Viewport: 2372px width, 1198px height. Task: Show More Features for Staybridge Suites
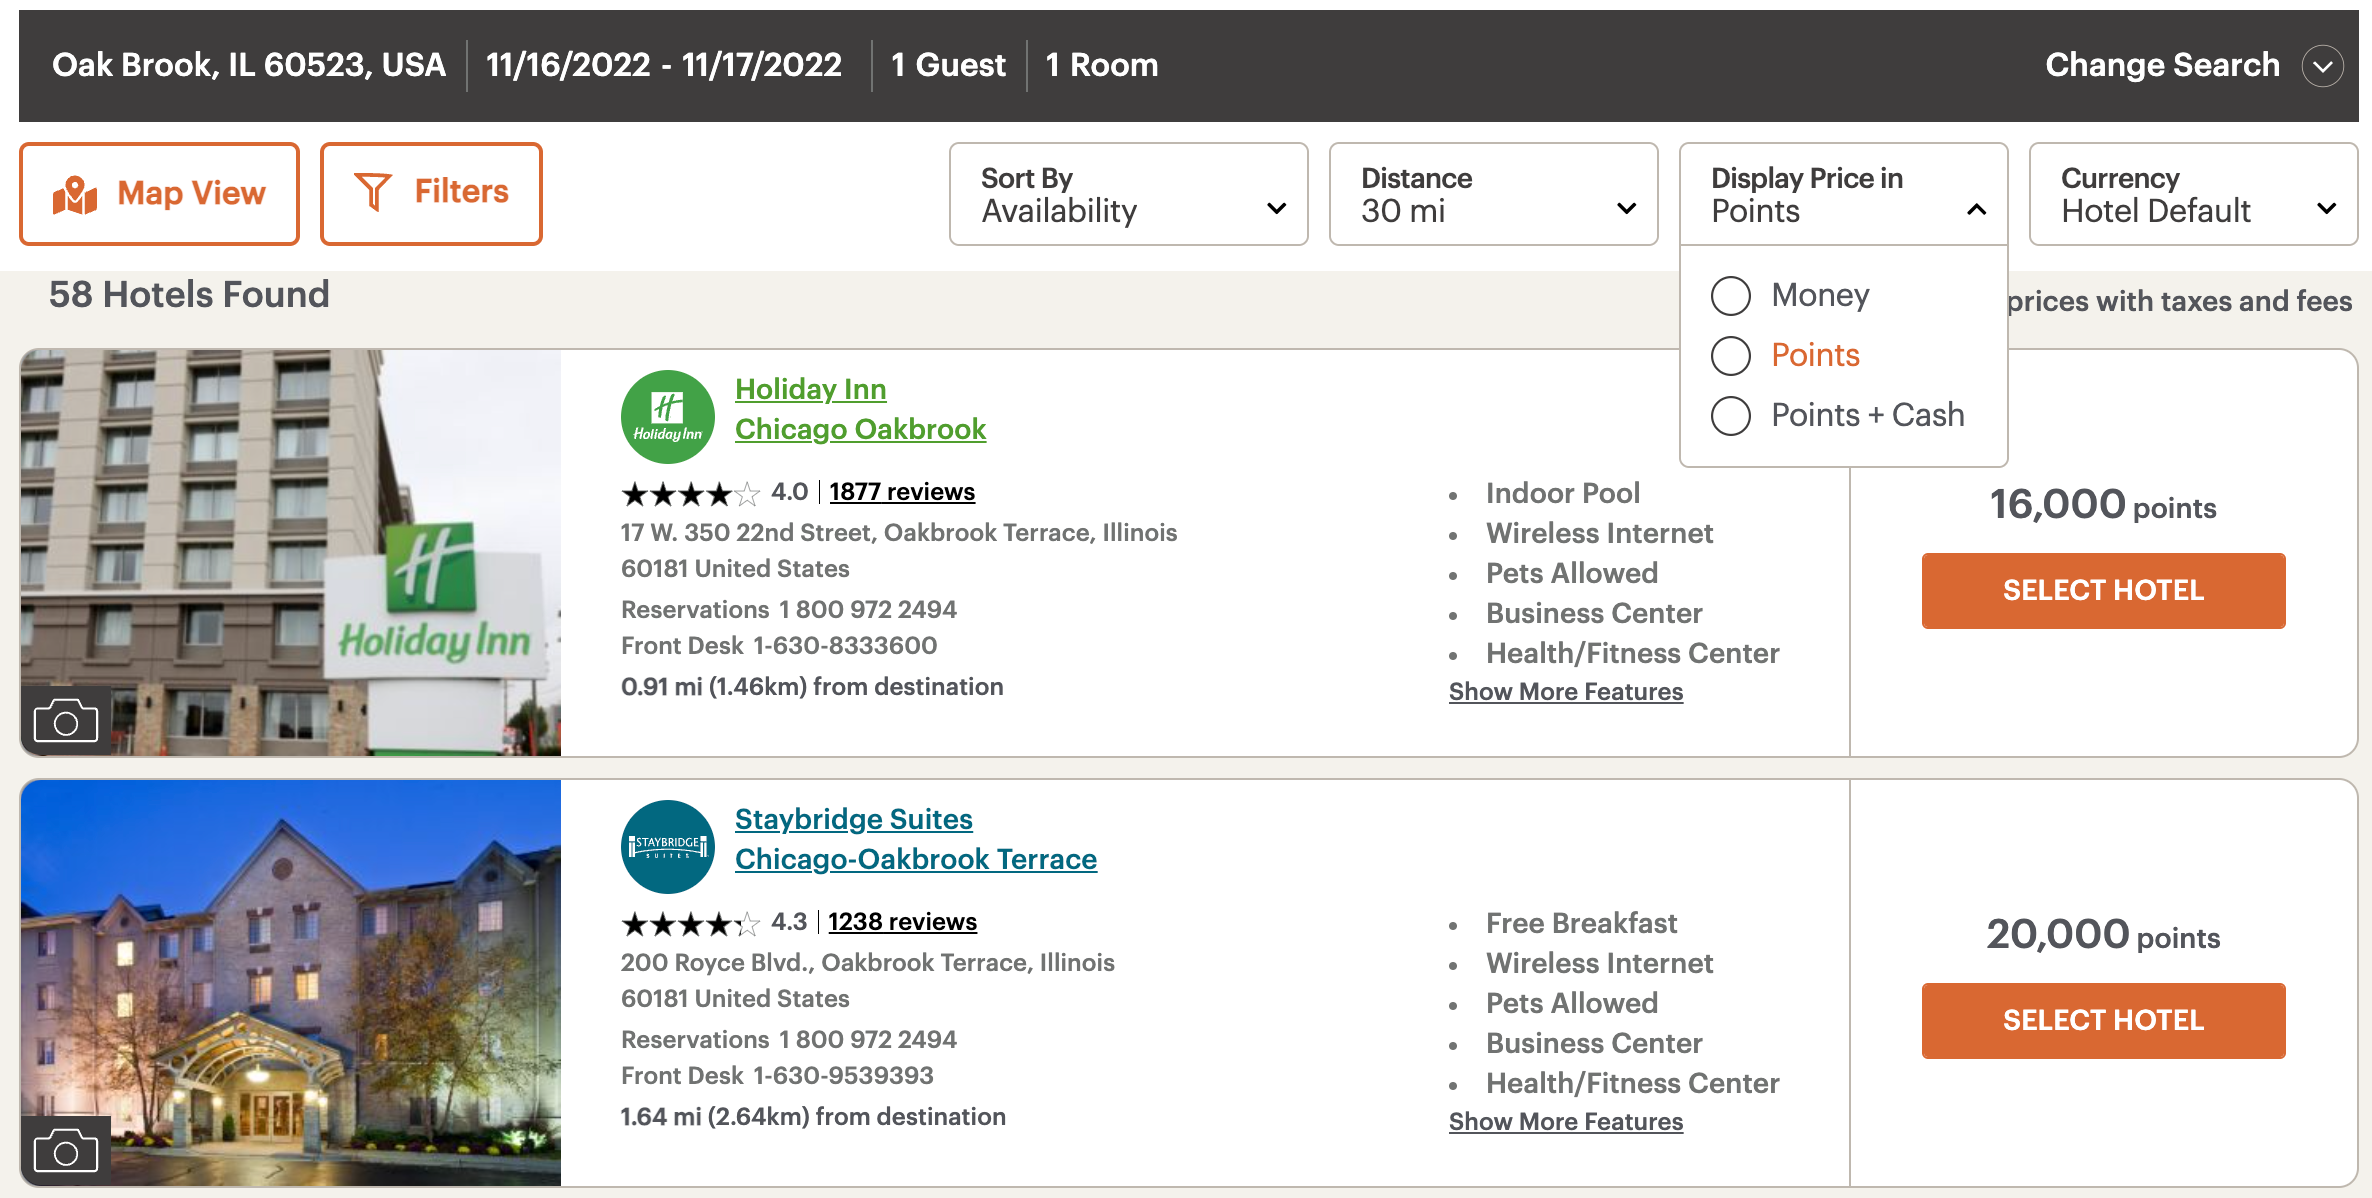tap(1565, 1121)
